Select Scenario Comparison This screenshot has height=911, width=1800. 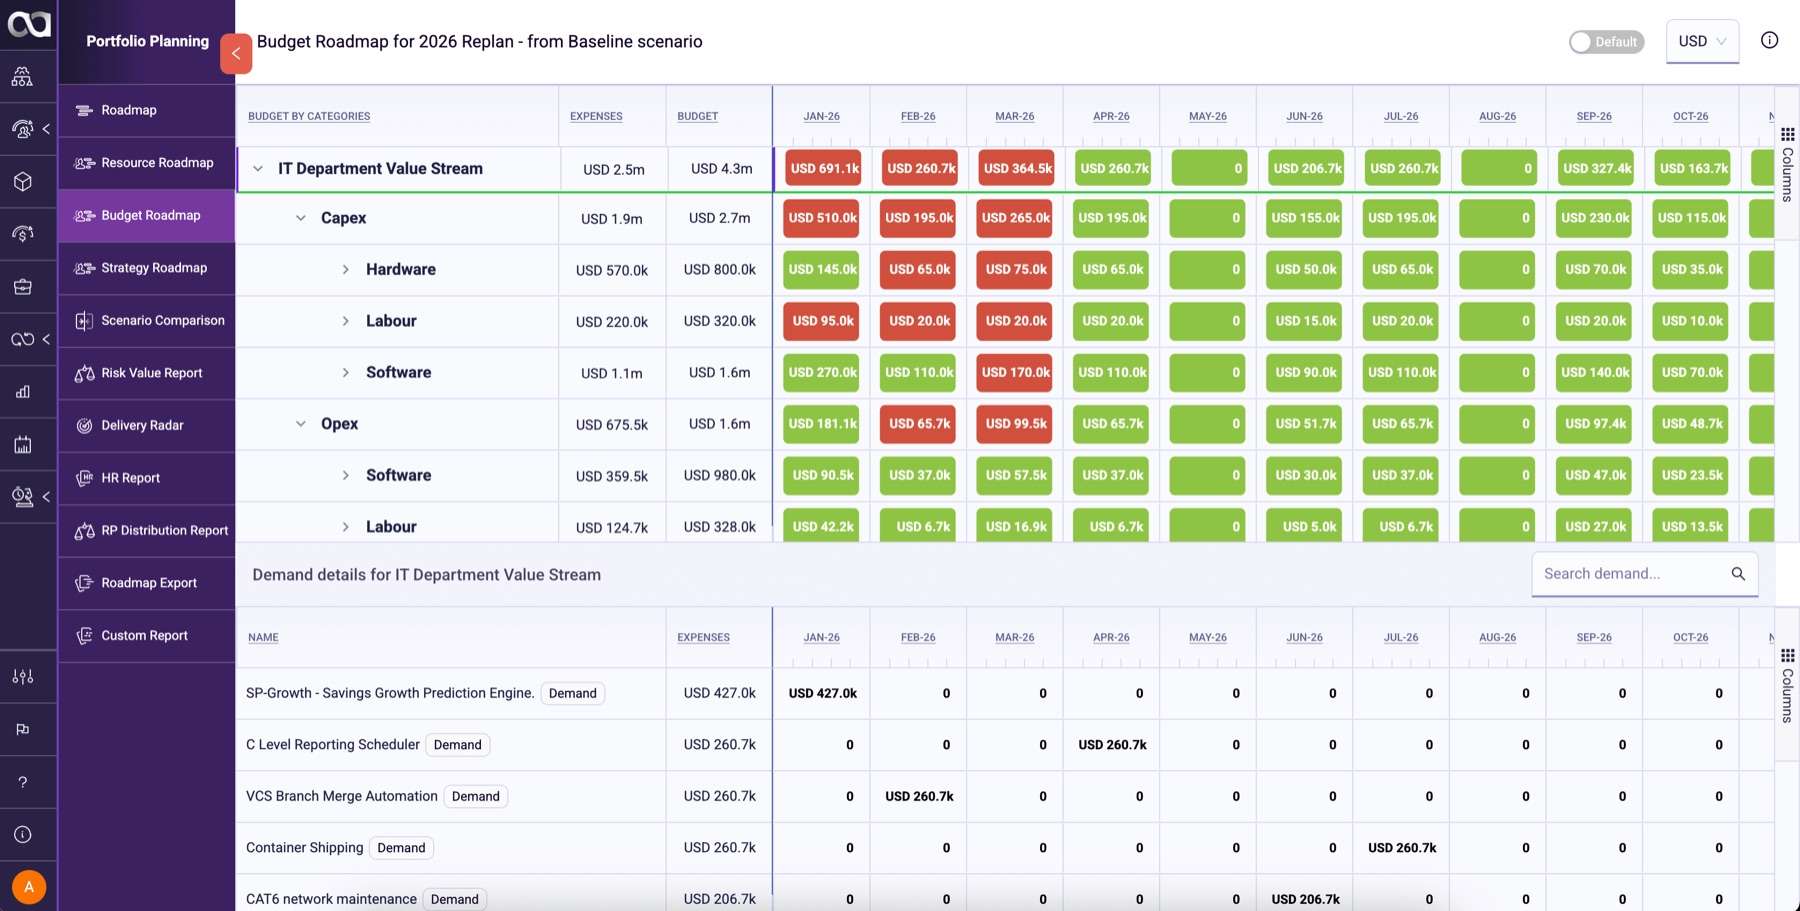[146, 321]
